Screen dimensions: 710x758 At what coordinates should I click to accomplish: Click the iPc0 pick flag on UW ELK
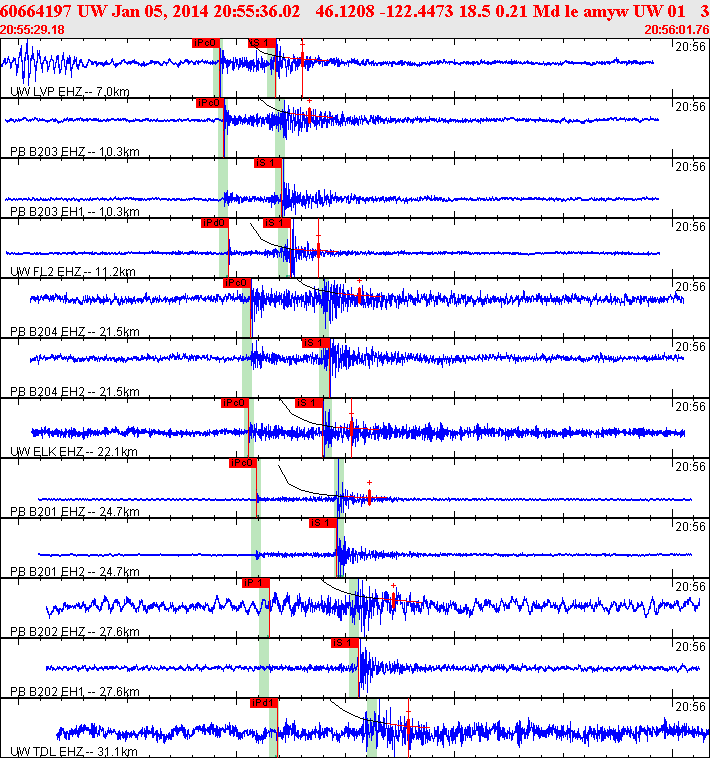pyautogui.click(x=235, y=403)
